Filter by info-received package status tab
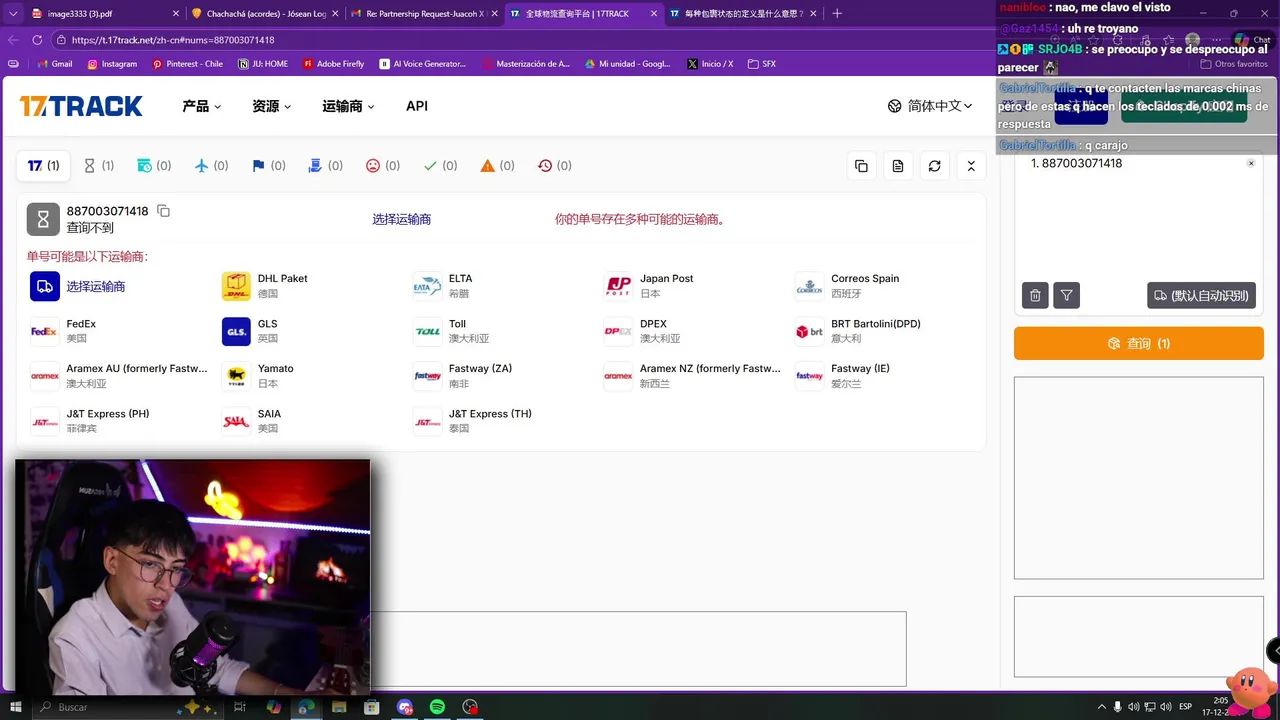This screenshot has width=1280, height=720. [154, 166]
